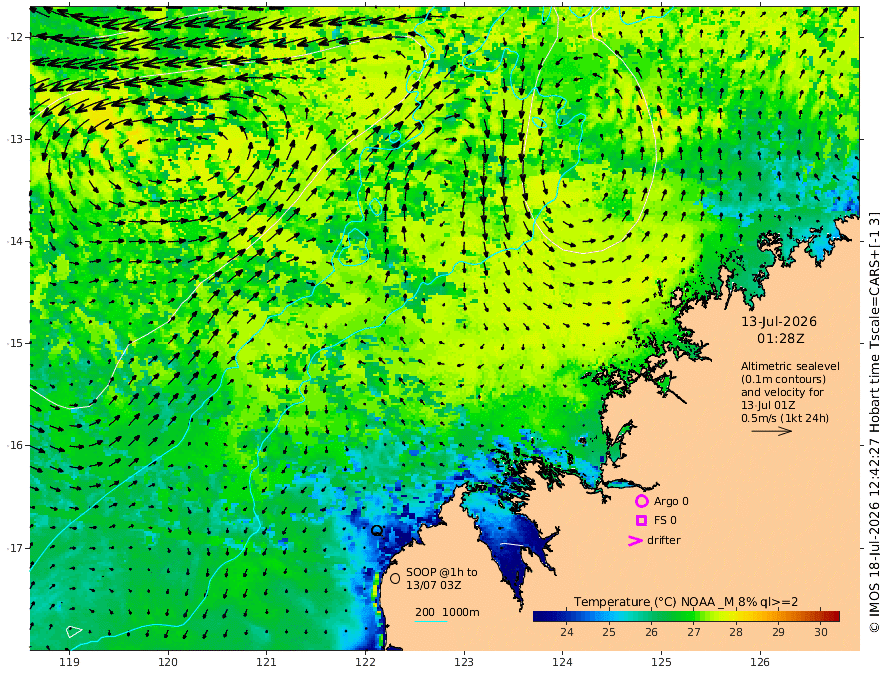Click the latitude axis label -17
Viewport: 880px width, 680px height.
click(15, 548)
